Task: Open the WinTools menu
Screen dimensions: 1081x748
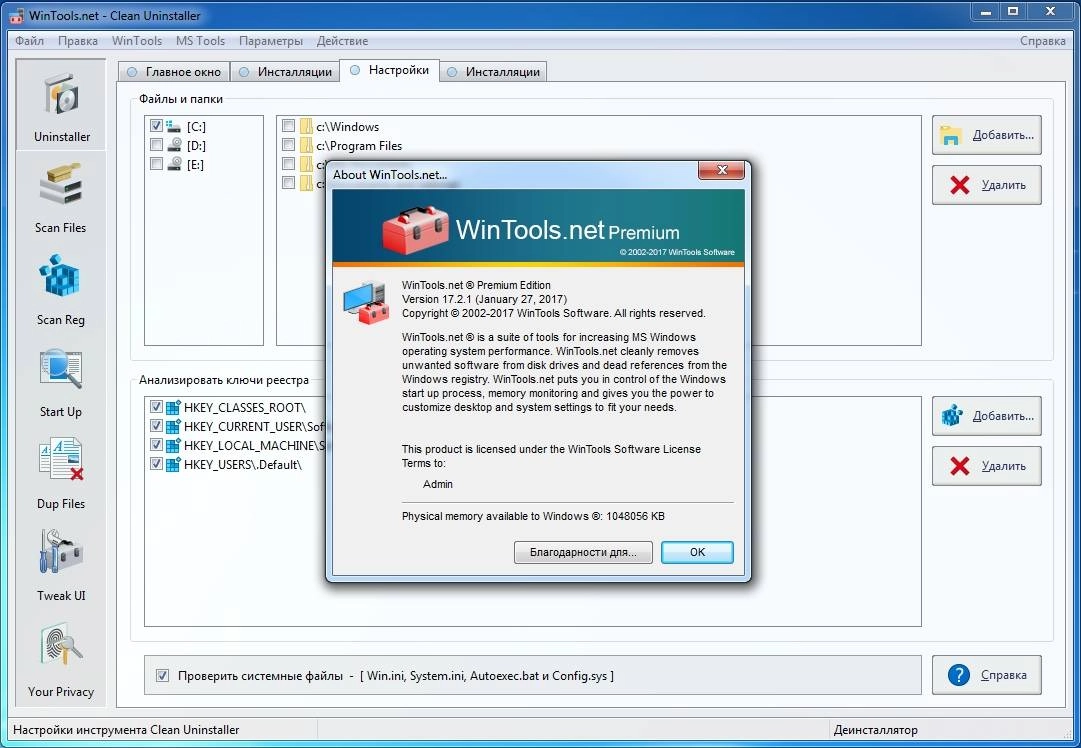Action: pos(137,41)
